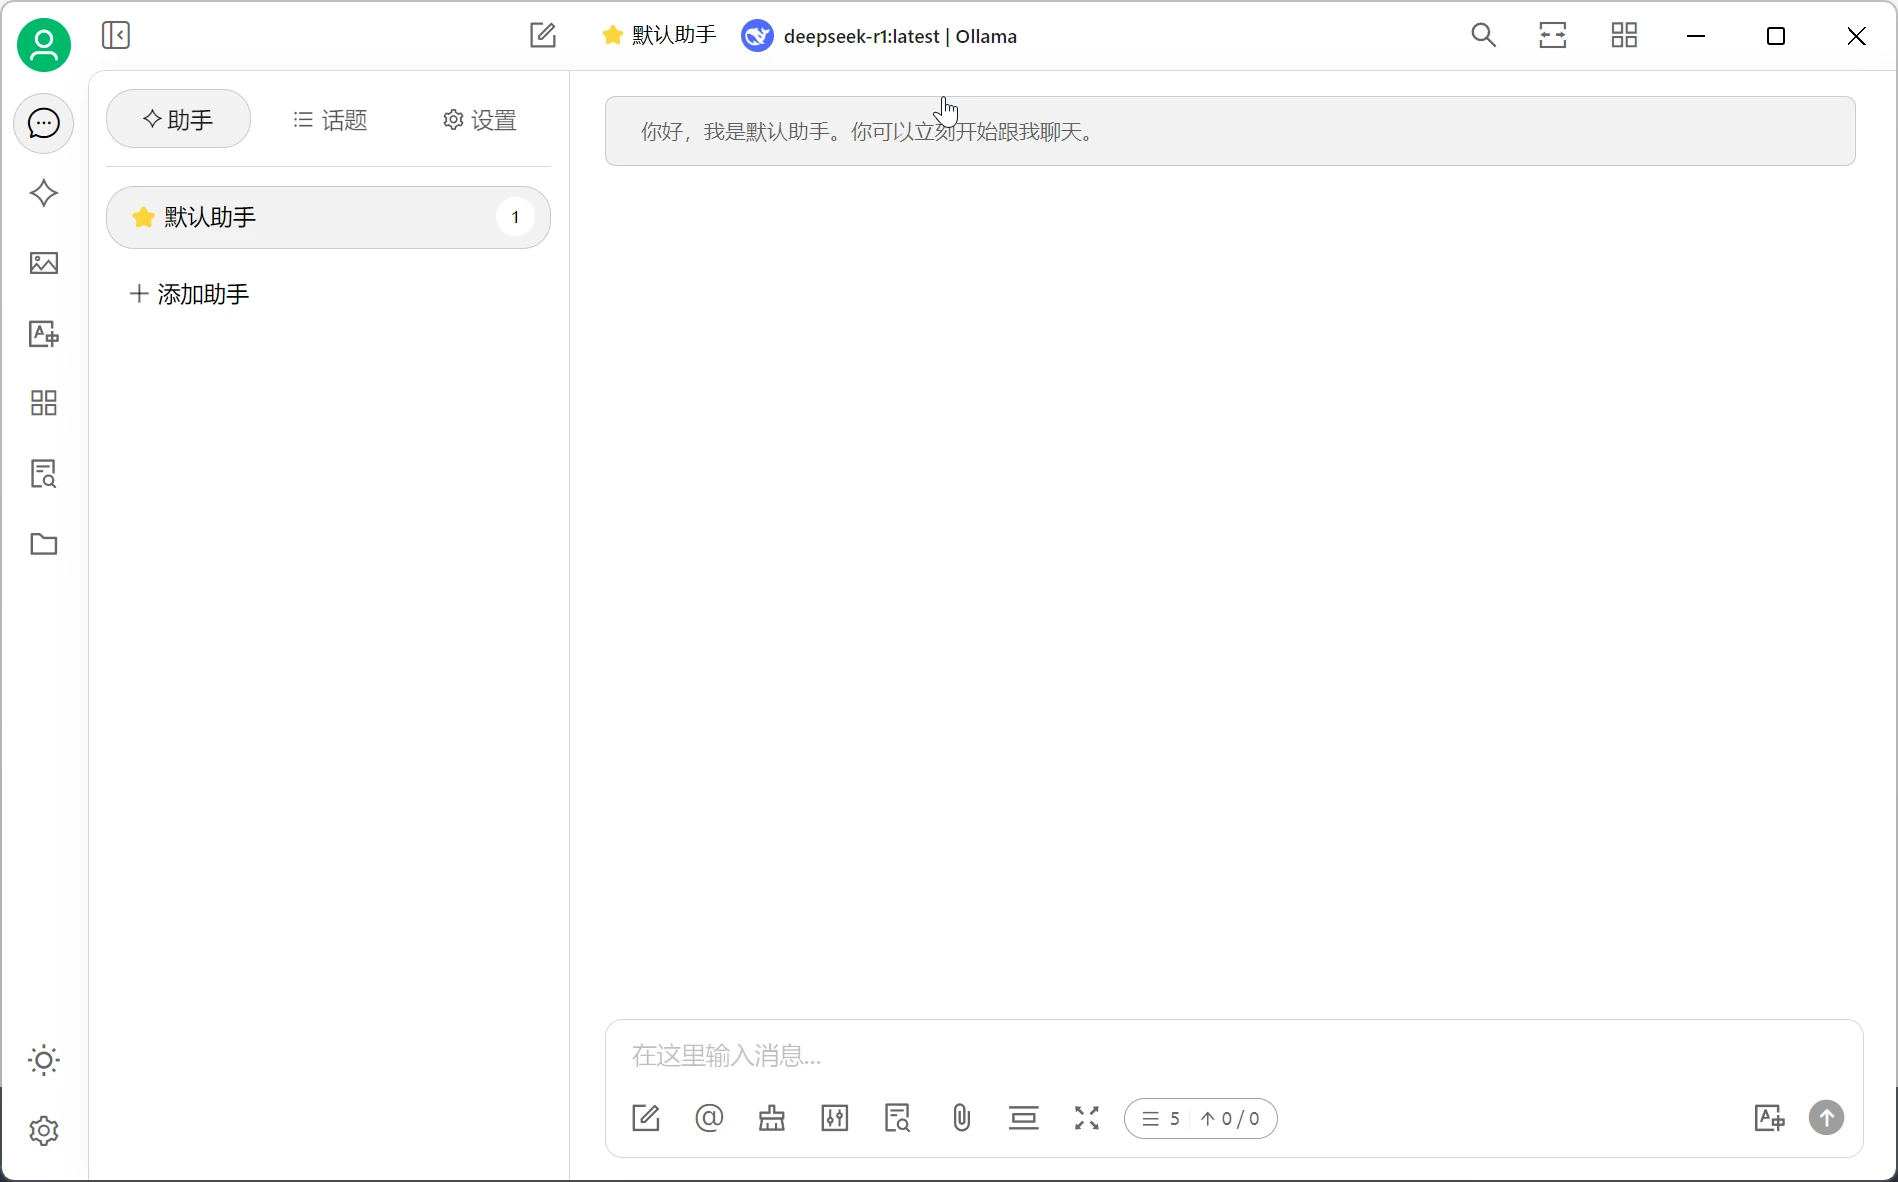Switch to the 话题 tab
The image size is (1898, 1182).
[330, 120]
